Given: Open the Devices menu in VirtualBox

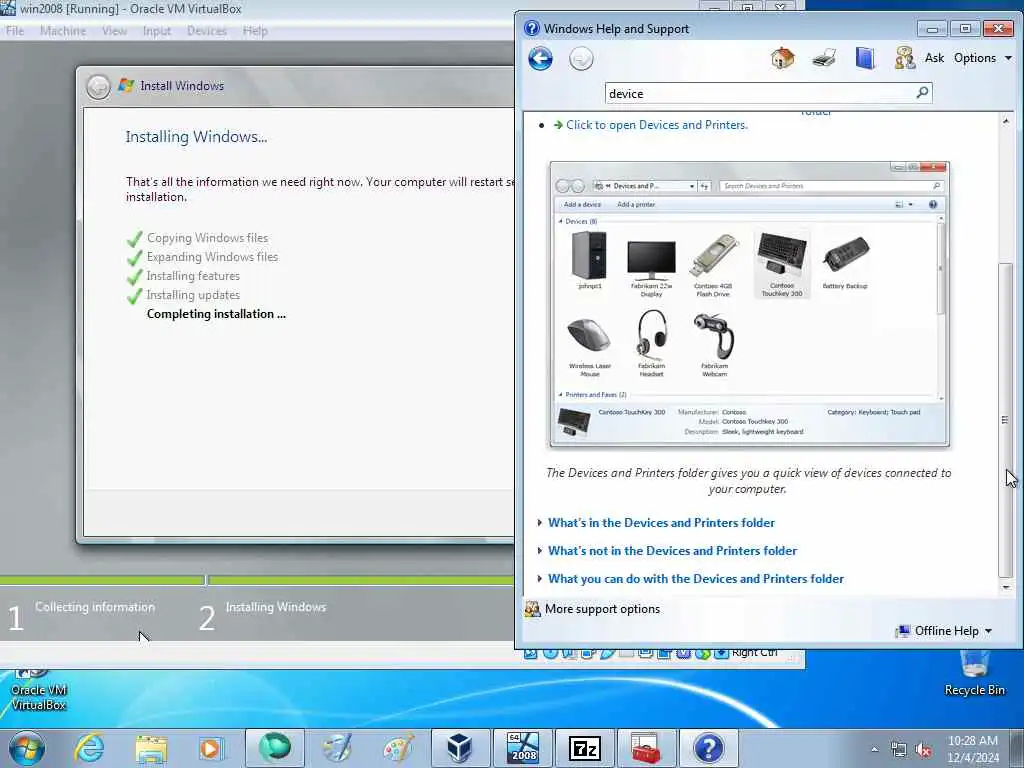Looking at the screenshot, I should (206, 31).
